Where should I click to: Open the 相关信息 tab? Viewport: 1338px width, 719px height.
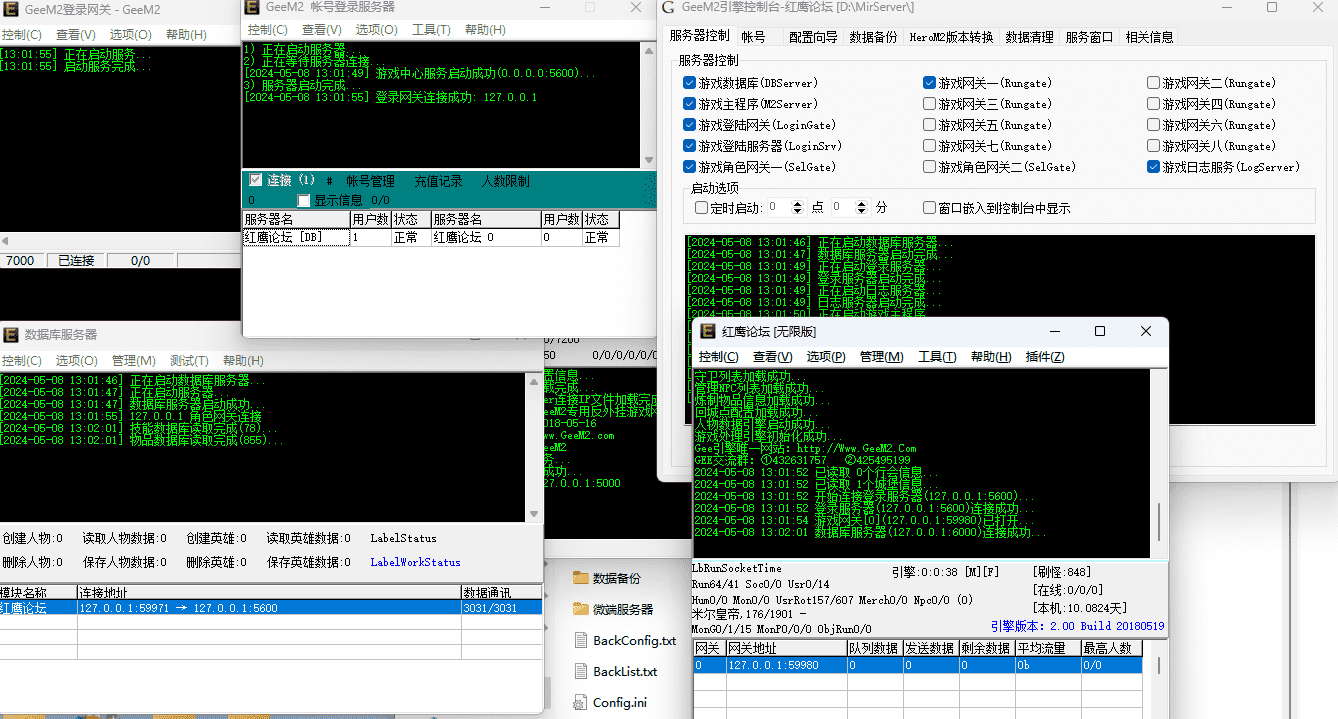click(1149, 37)
